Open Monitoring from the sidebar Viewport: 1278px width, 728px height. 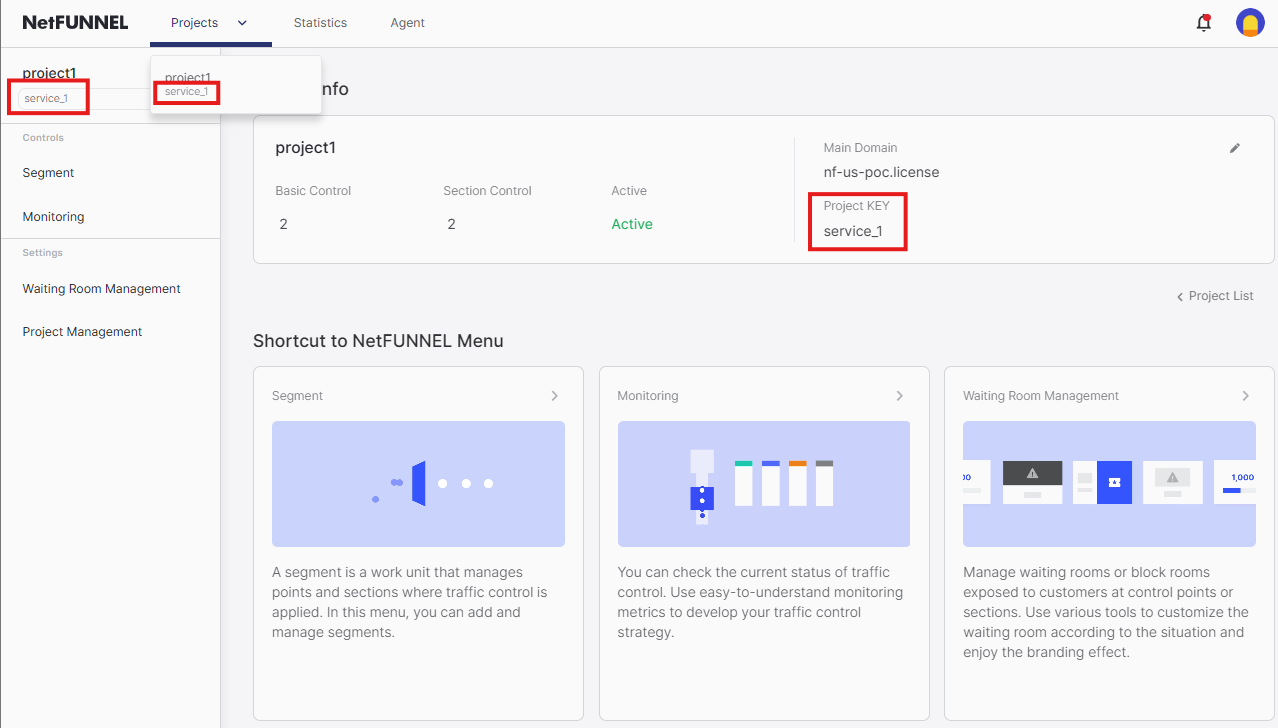[x=52, y=216]
